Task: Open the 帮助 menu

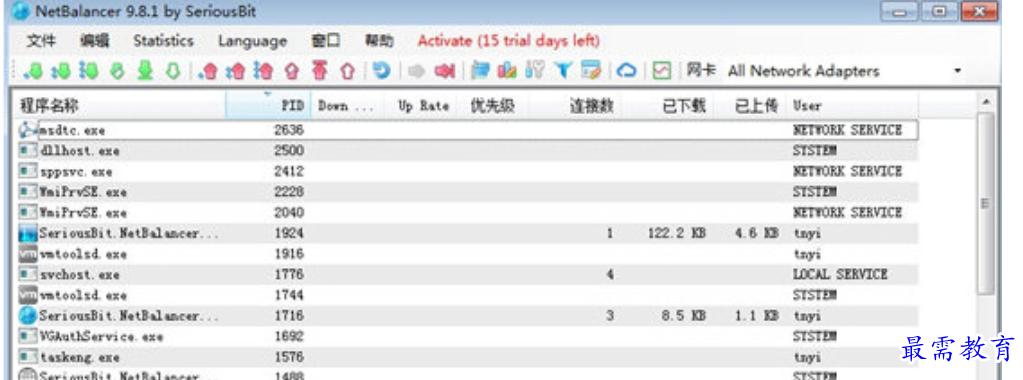Action: point(379,40)
